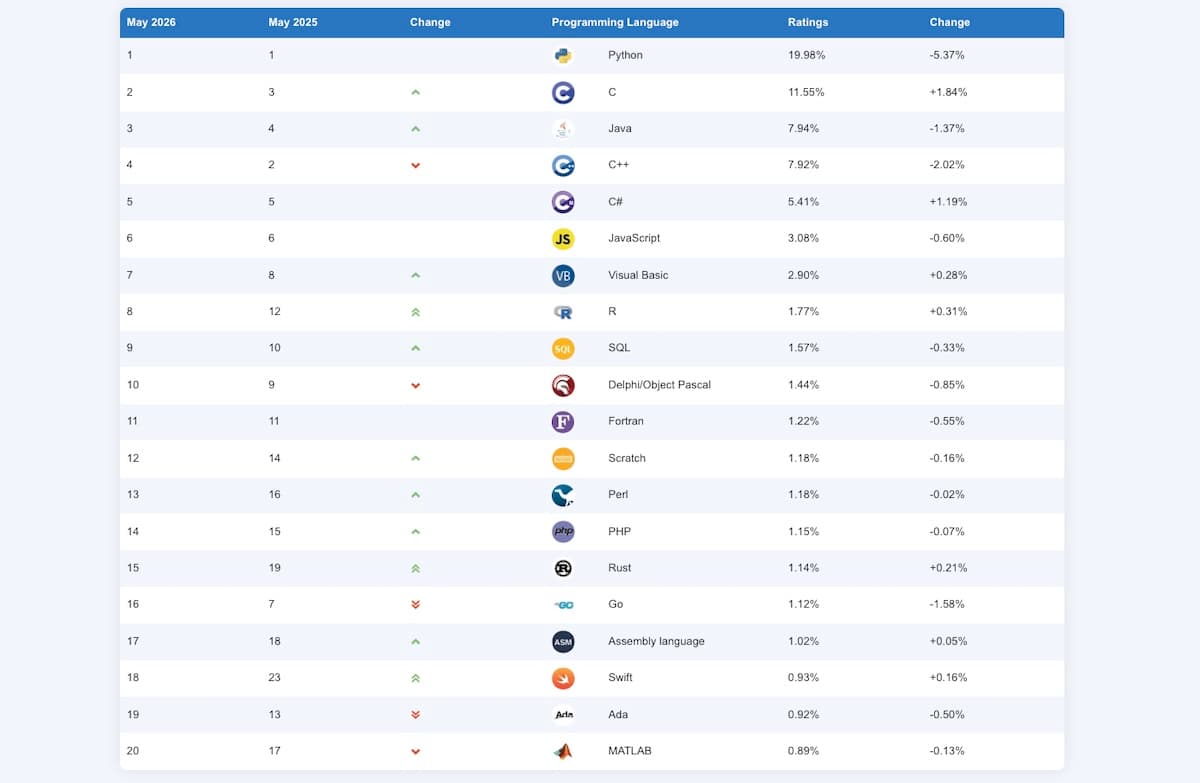Click the JavaScript JS logo icon
1200x783 pixels.
coord(563,238)
